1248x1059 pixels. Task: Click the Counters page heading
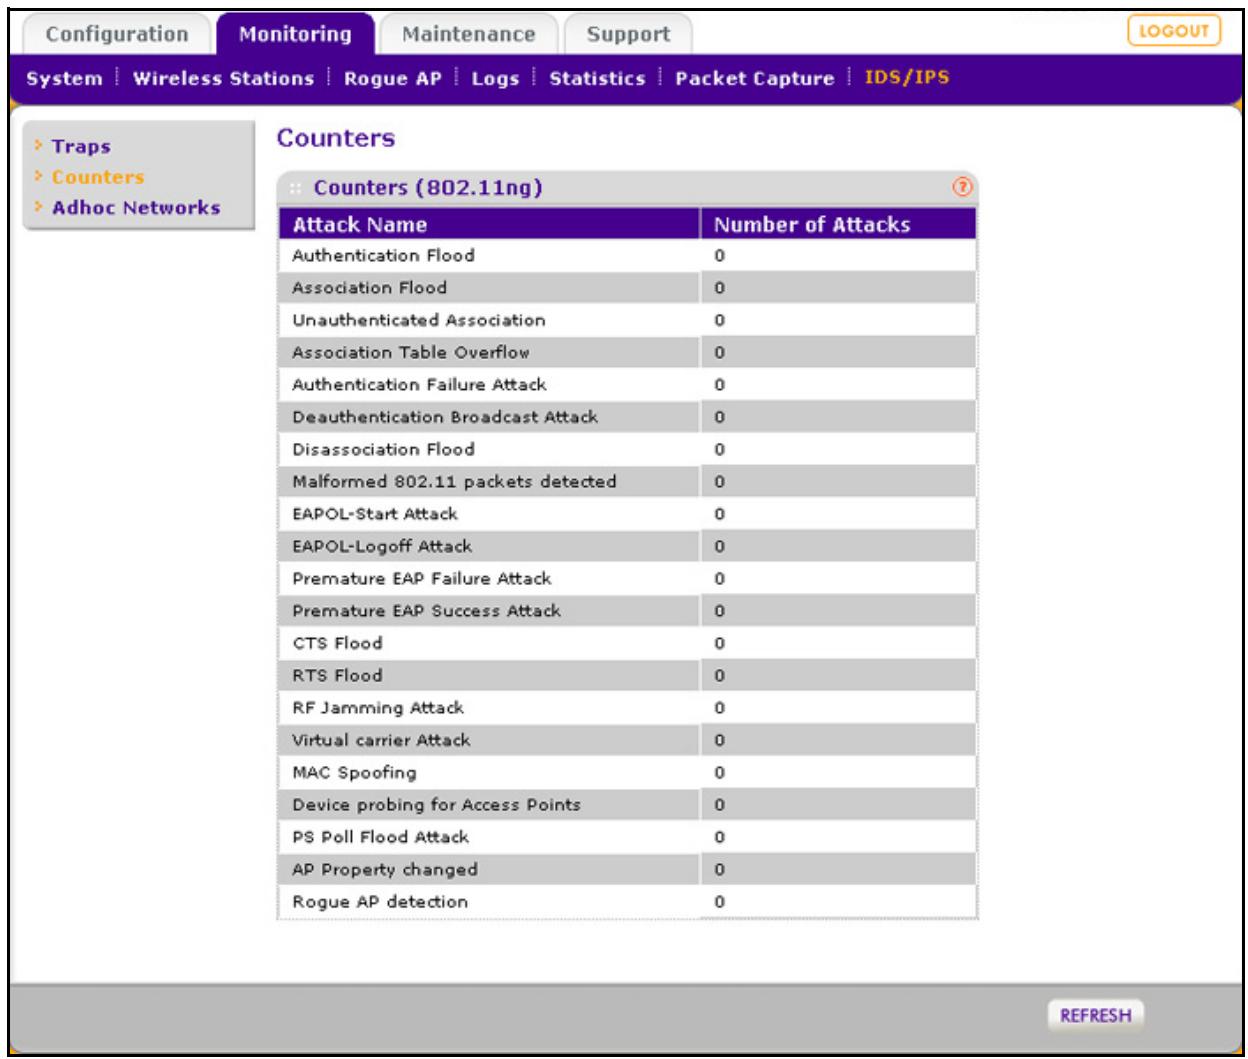(336, 138)
